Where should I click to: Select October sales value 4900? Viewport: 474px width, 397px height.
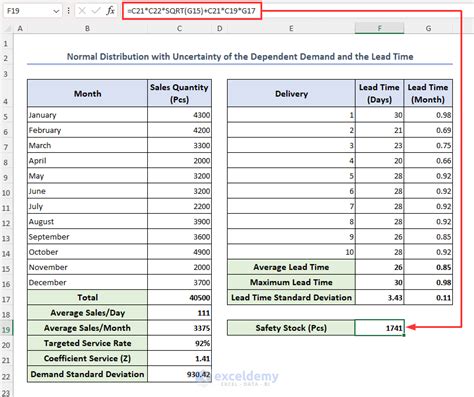point(179,252)
